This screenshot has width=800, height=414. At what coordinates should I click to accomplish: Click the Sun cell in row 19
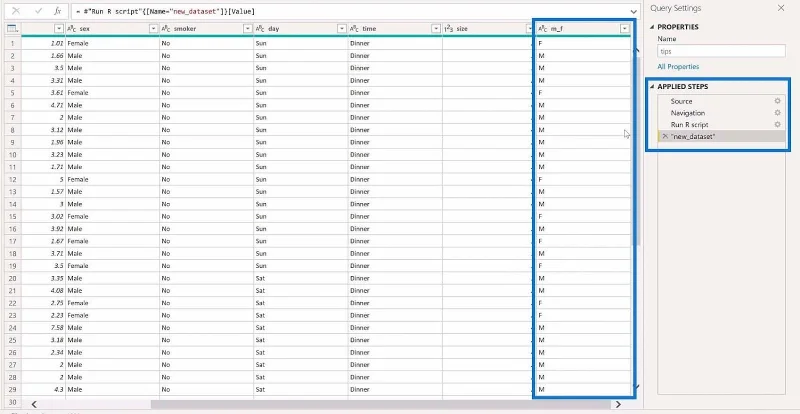pos(301,266)
